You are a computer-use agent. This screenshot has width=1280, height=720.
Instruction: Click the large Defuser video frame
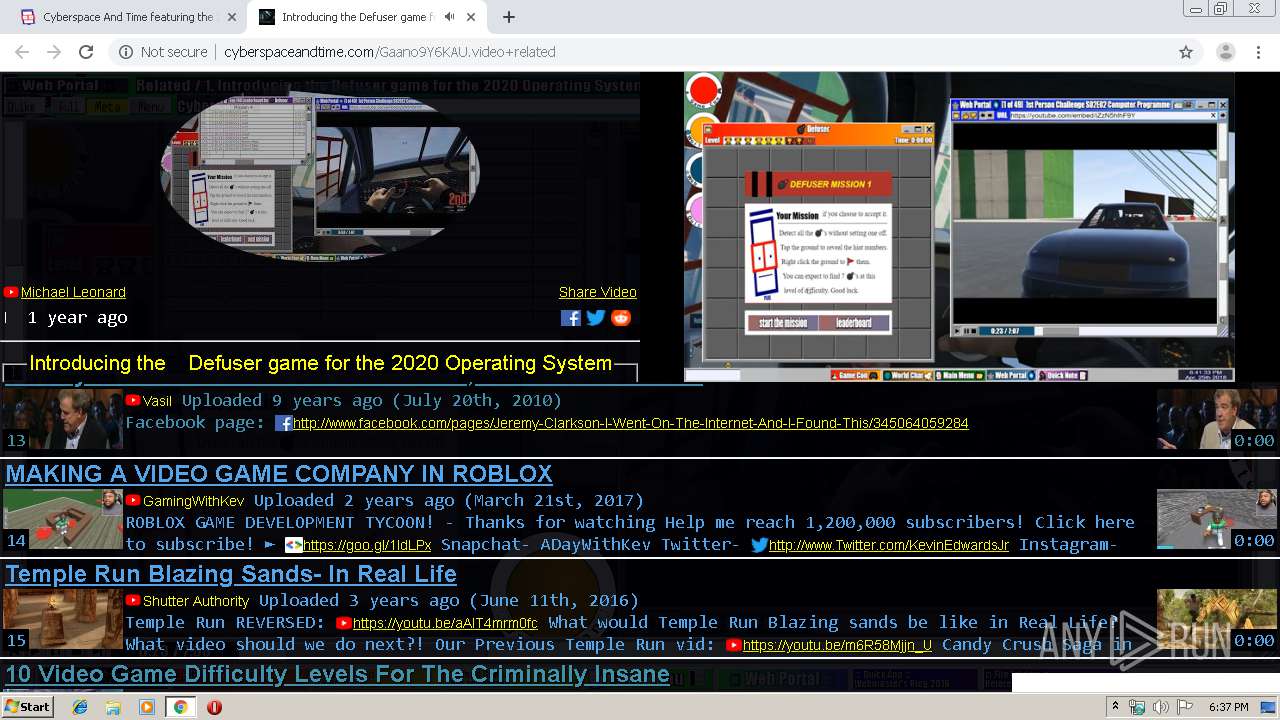[959, 227]
